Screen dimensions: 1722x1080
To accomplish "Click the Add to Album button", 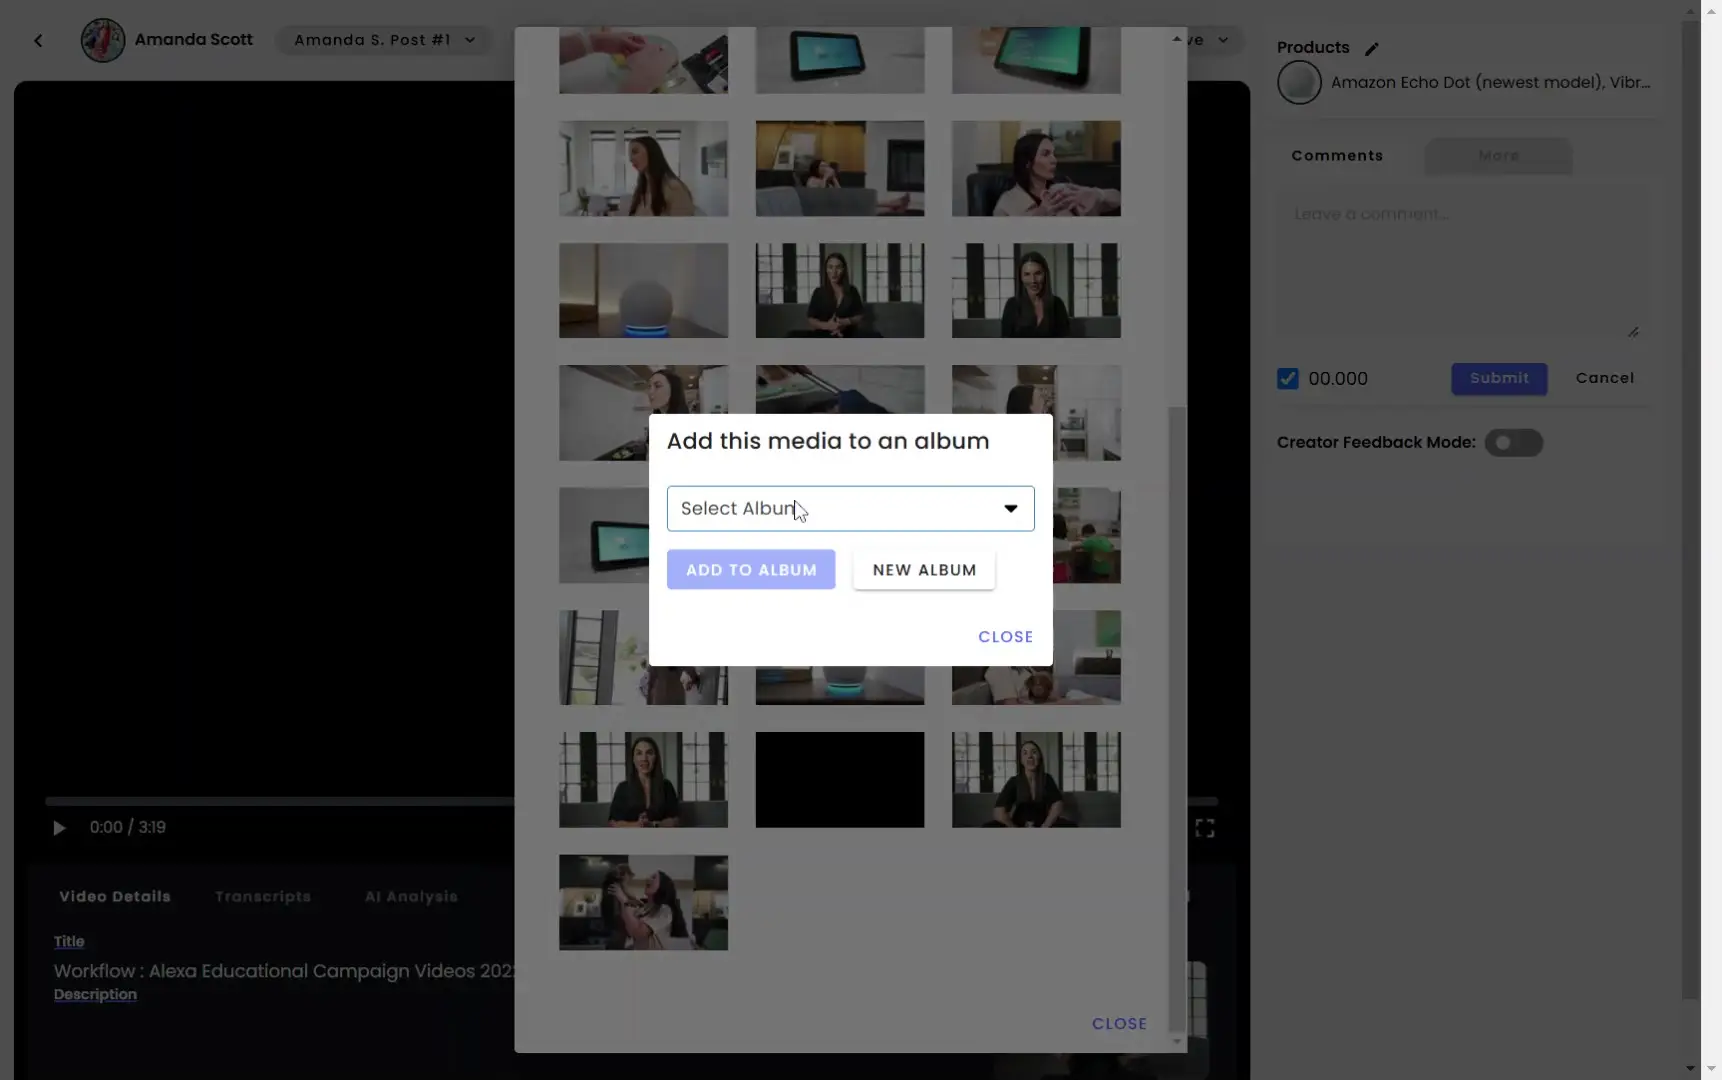I will click(x=751, y=570).
